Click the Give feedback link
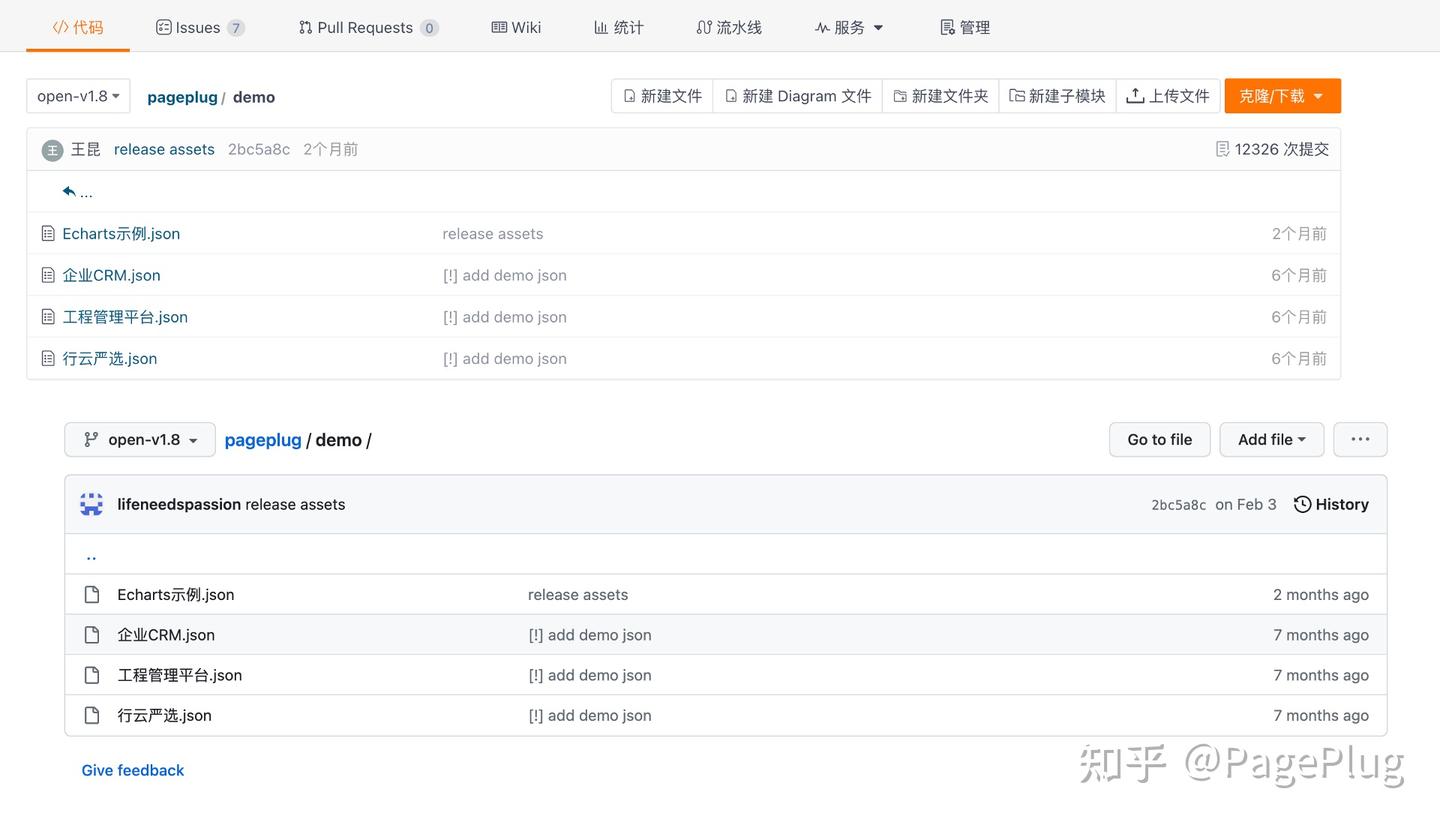 pyautogui.click(x=133, y=770)
